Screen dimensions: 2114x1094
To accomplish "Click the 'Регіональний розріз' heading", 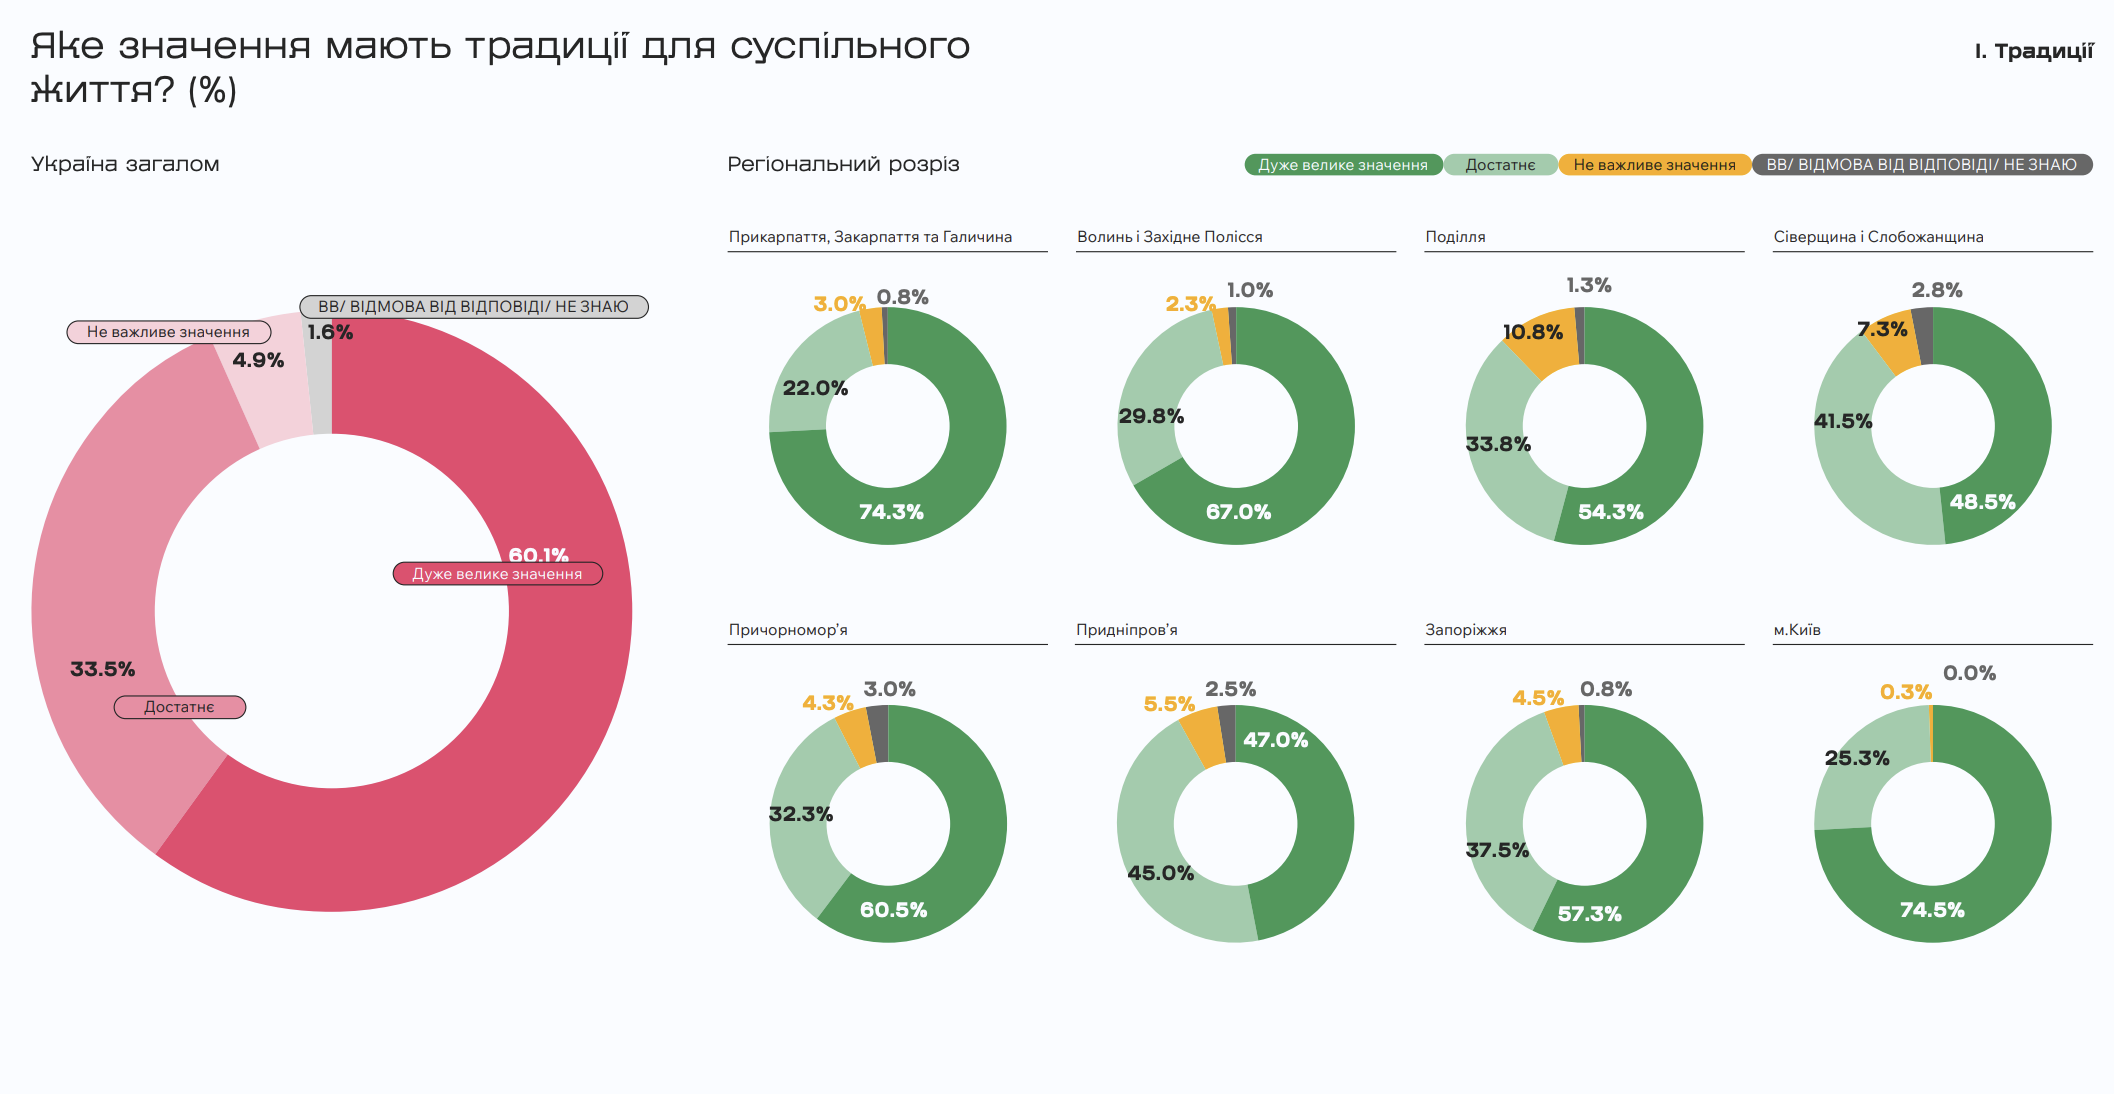I will pos(843,164).
